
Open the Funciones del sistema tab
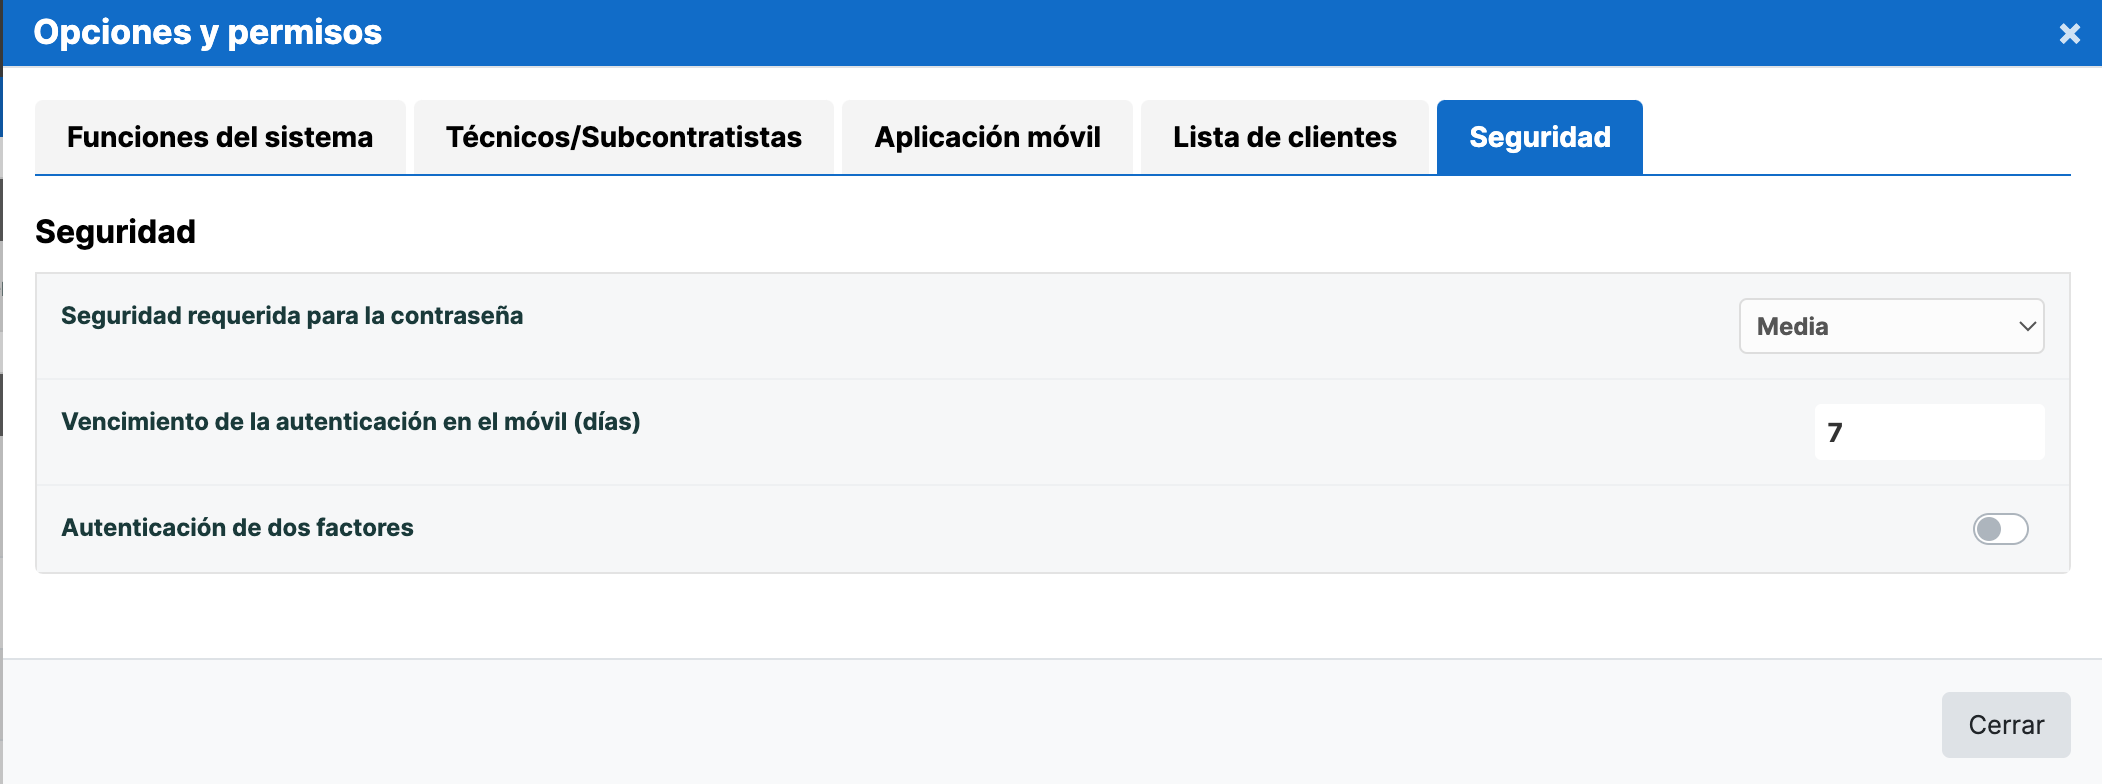220,137
